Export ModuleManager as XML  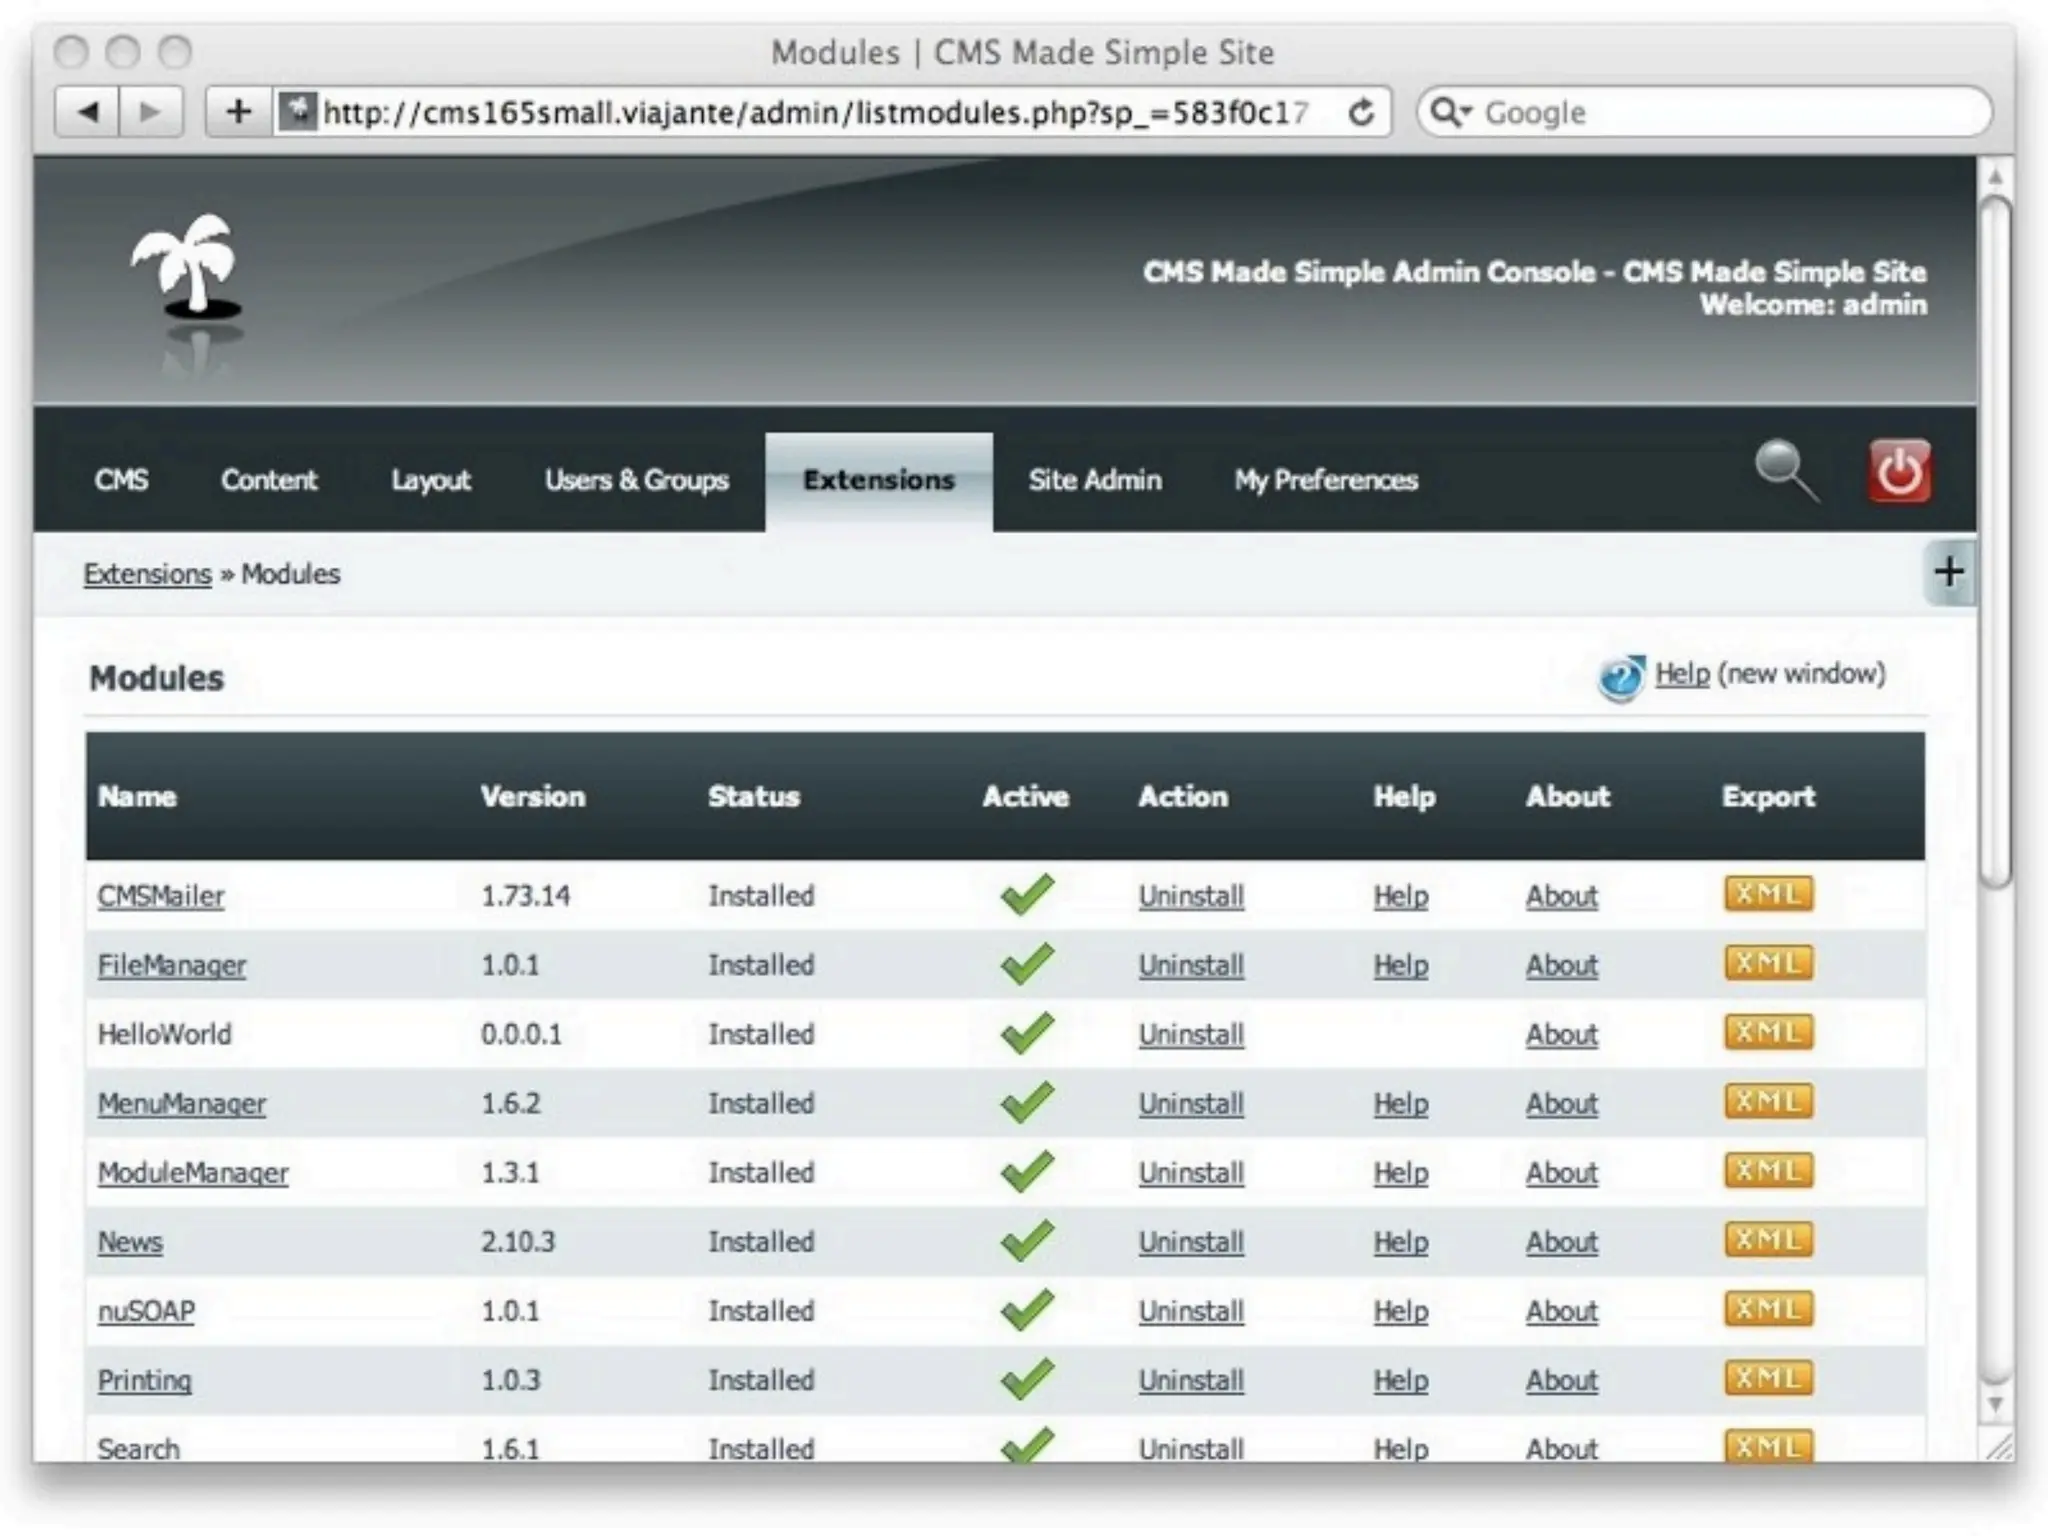1768,1170
